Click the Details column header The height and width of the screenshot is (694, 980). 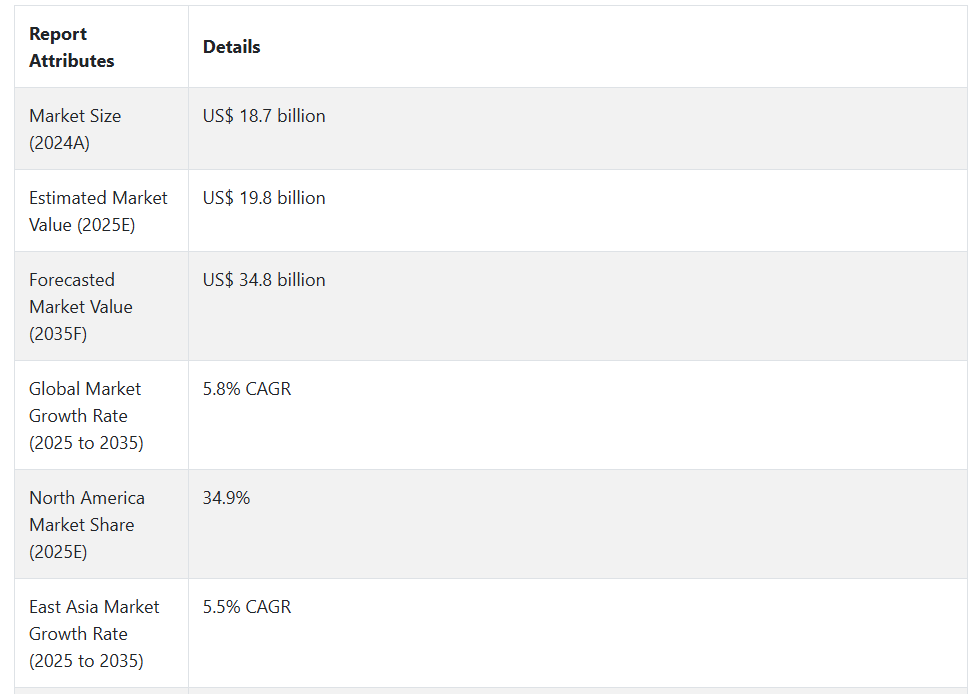pos(231,47)
